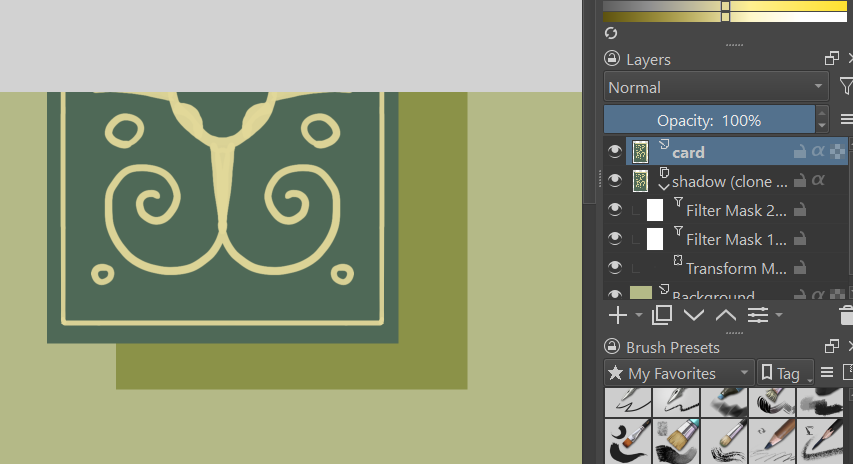Float the Brush Presets docker
Image resolution: width=853 pixels, height=464 pixels.
point(831,346)
